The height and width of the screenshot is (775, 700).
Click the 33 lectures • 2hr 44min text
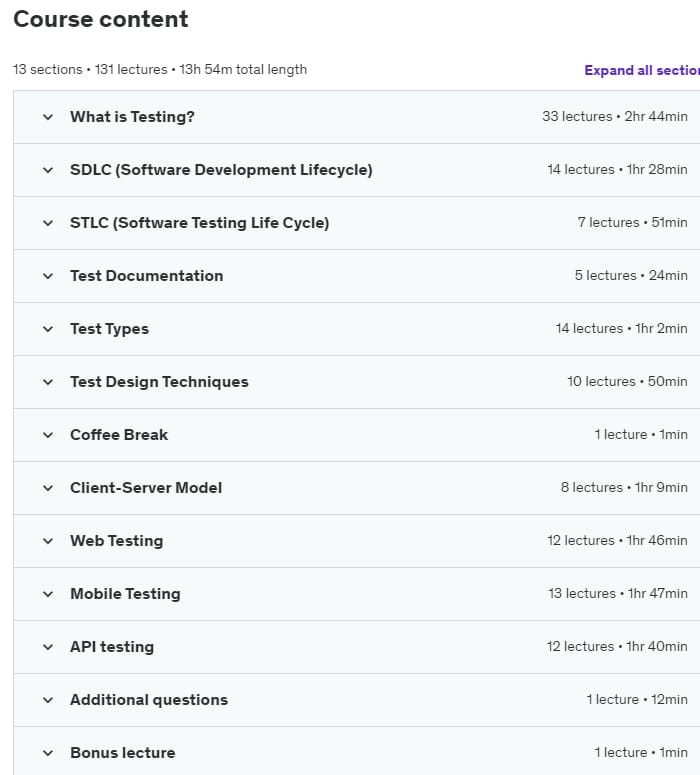[614, 117]
